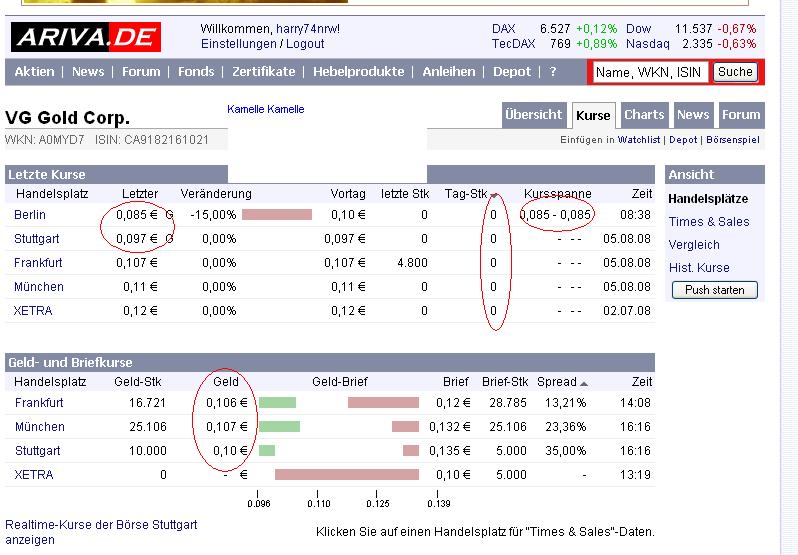Click the Kursspanne column header
Screen dimensions: 798x555
pyautogui.click(x=557, y=194)
